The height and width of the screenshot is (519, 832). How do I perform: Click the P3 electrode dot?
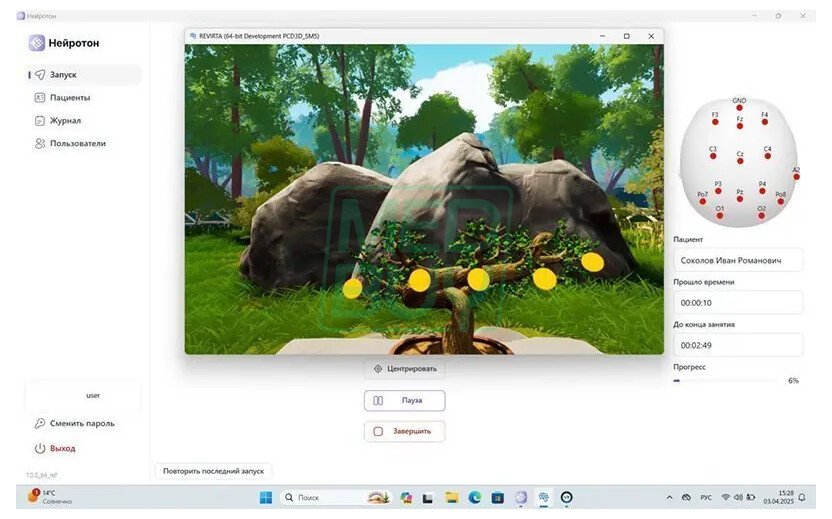click(x=718, y=191)
